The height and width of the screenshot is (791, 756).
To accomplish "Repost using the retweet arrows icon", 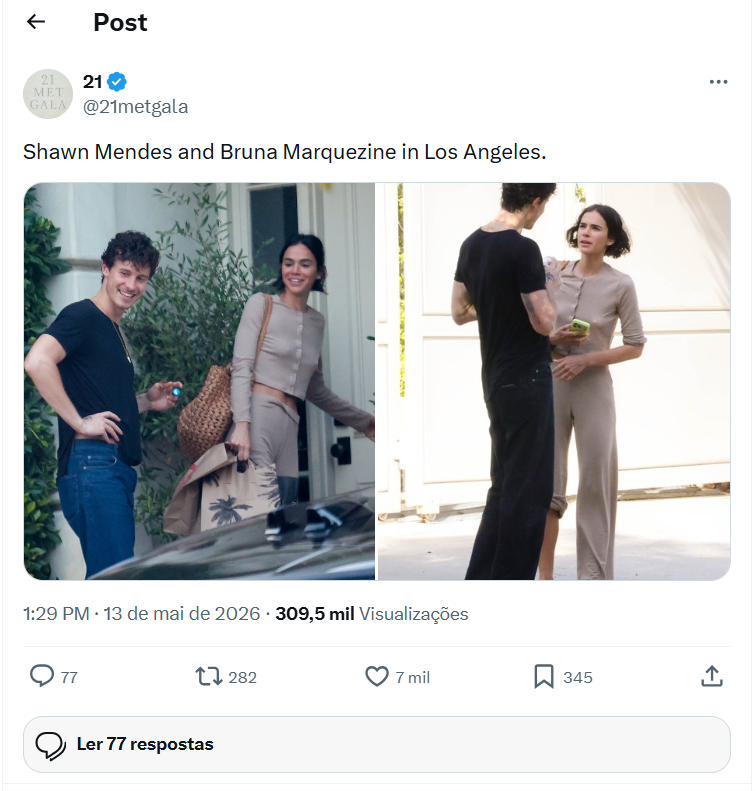I will (209, 676).
